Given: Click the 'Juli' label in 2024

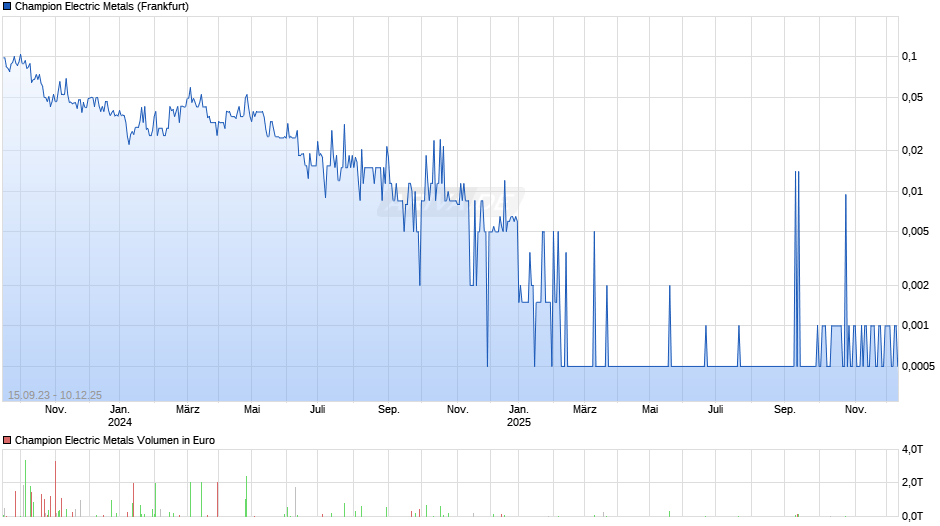Looking at the screenshot, I should (x=317, y=410).
